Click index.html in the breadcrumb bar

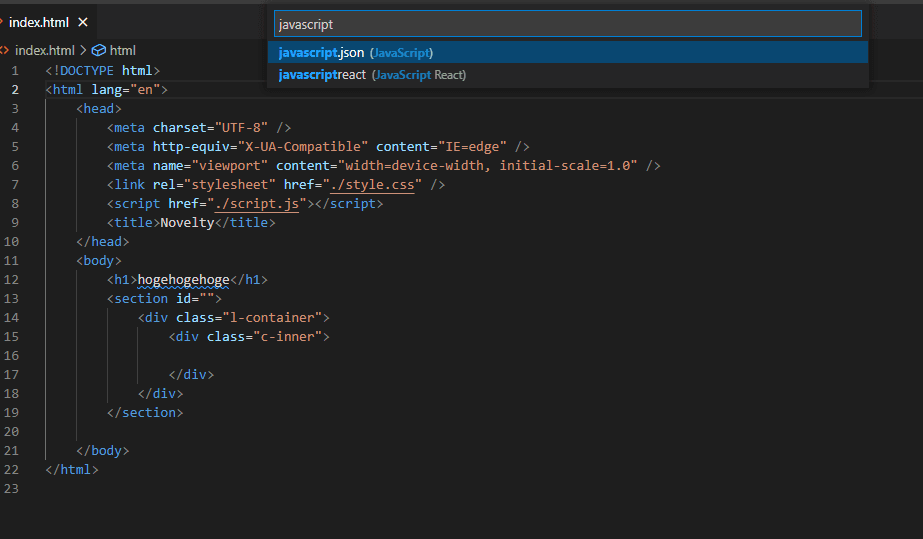pyautogui.click(x=45, y=50)
